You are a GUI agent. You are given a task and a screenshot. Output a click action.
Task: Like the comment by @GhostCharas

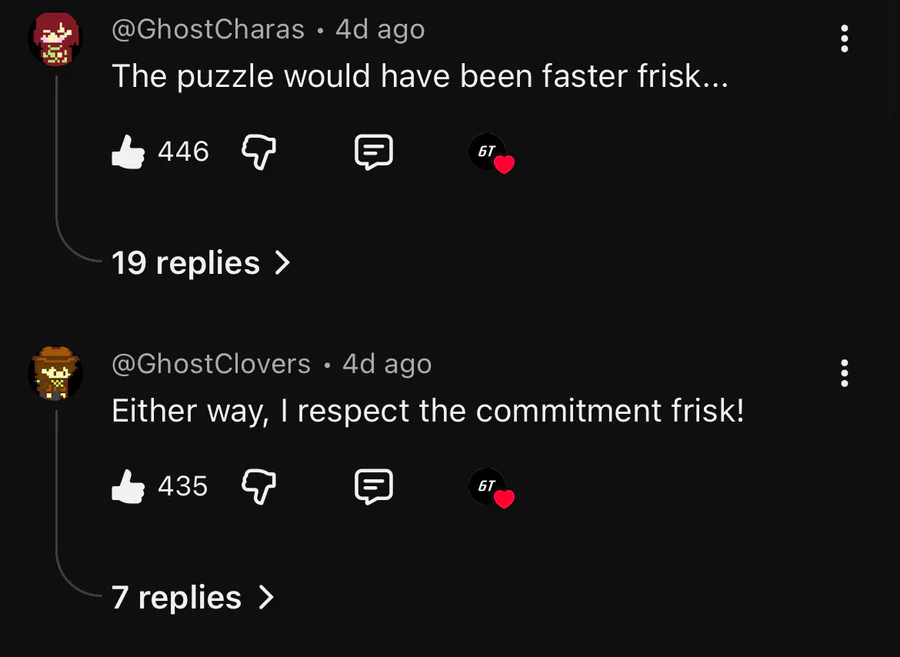tap(128, 153)
